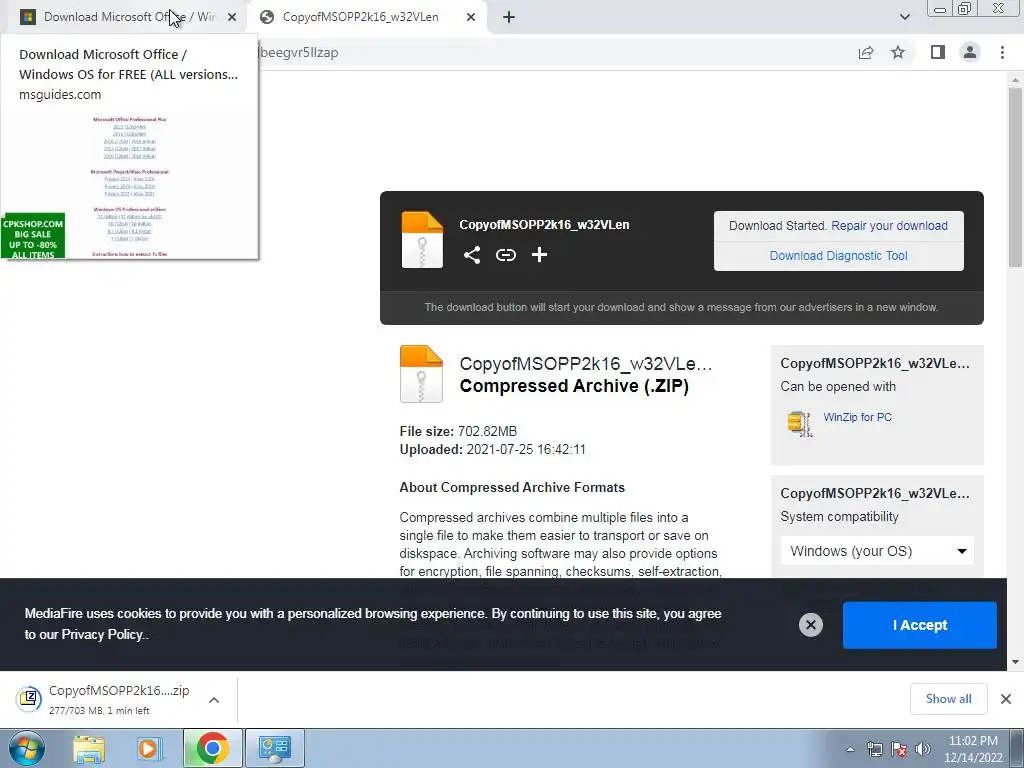Close the Download Microsoft Office tab
The width and height of the screenshot is (1024, 768).
point(232,18)
